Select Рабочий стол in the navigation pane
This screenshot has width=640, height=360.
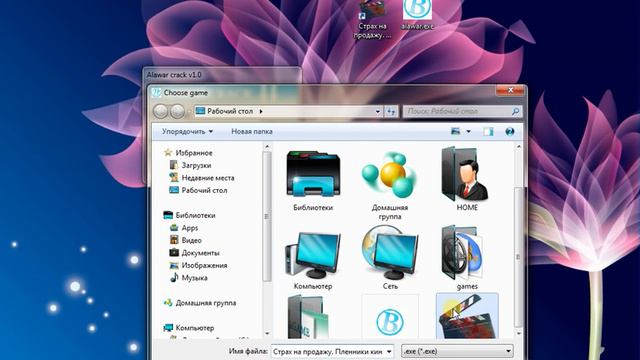click(204, 190)
